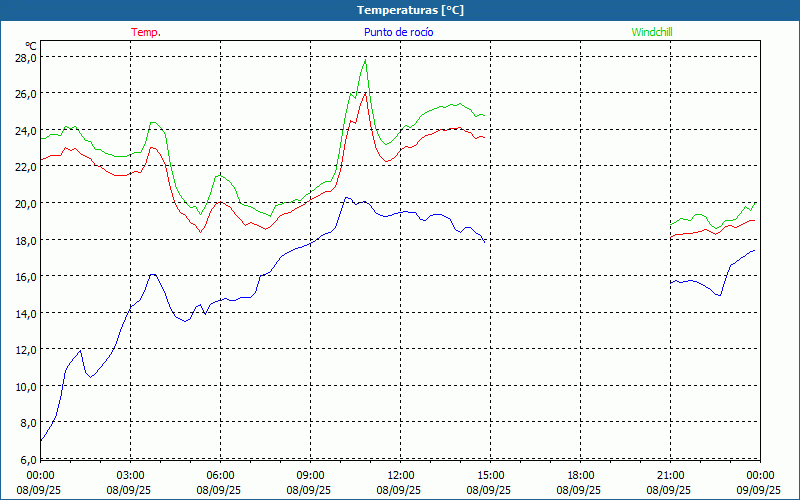Click the 12:00 time axis label
This screenshot has width=800, height=500.
pos(401,476)
